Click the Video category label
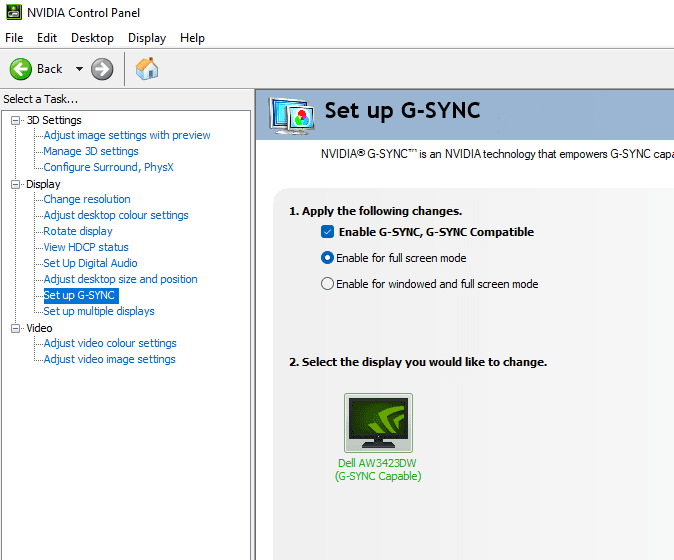674x560 pixels. 39,328
